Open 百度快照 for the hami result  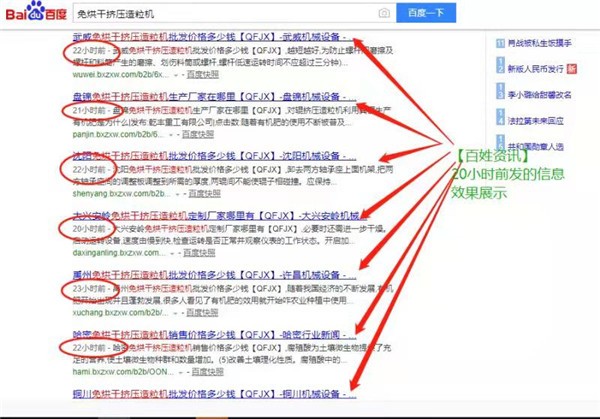(x=210, y=370)
